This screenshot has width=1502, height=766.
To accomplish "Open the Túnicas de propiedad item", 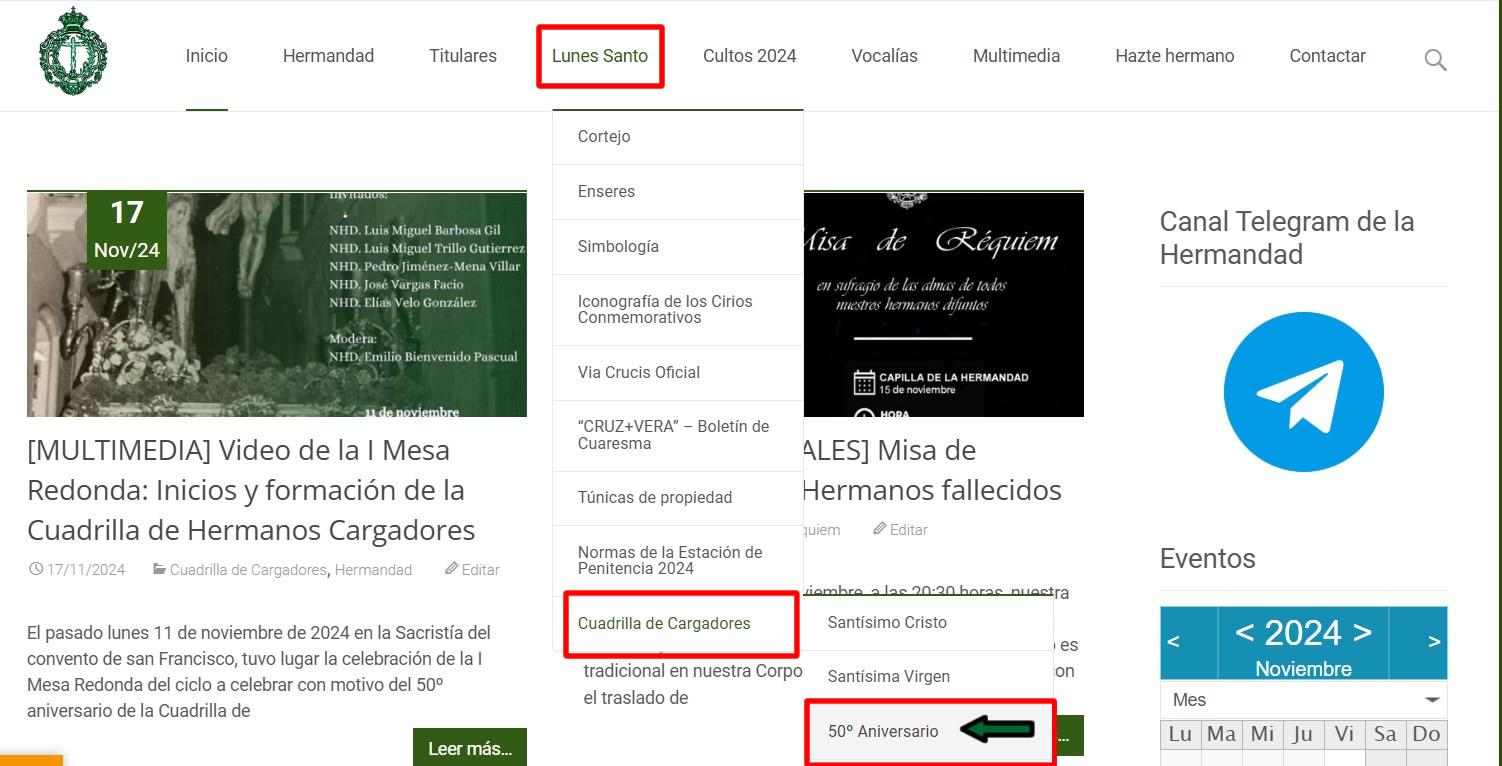I will (654, 498).
